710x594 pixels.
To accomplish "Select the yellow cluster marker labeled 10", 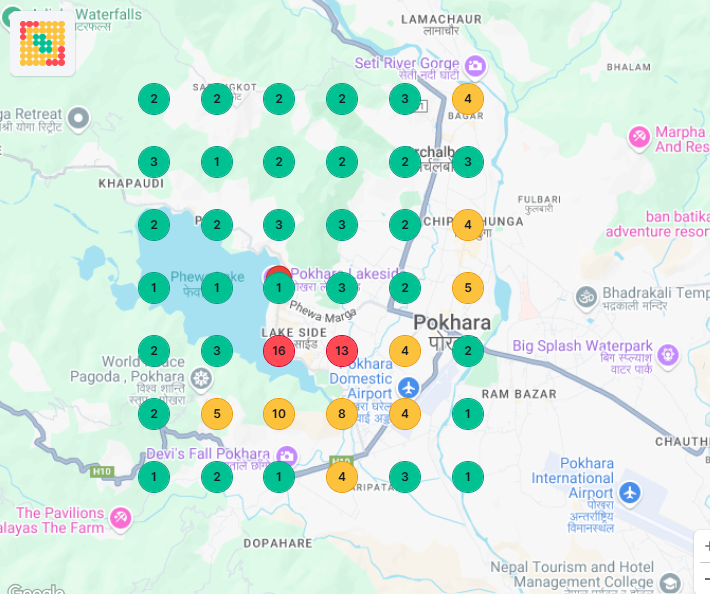I will [279, 414].
